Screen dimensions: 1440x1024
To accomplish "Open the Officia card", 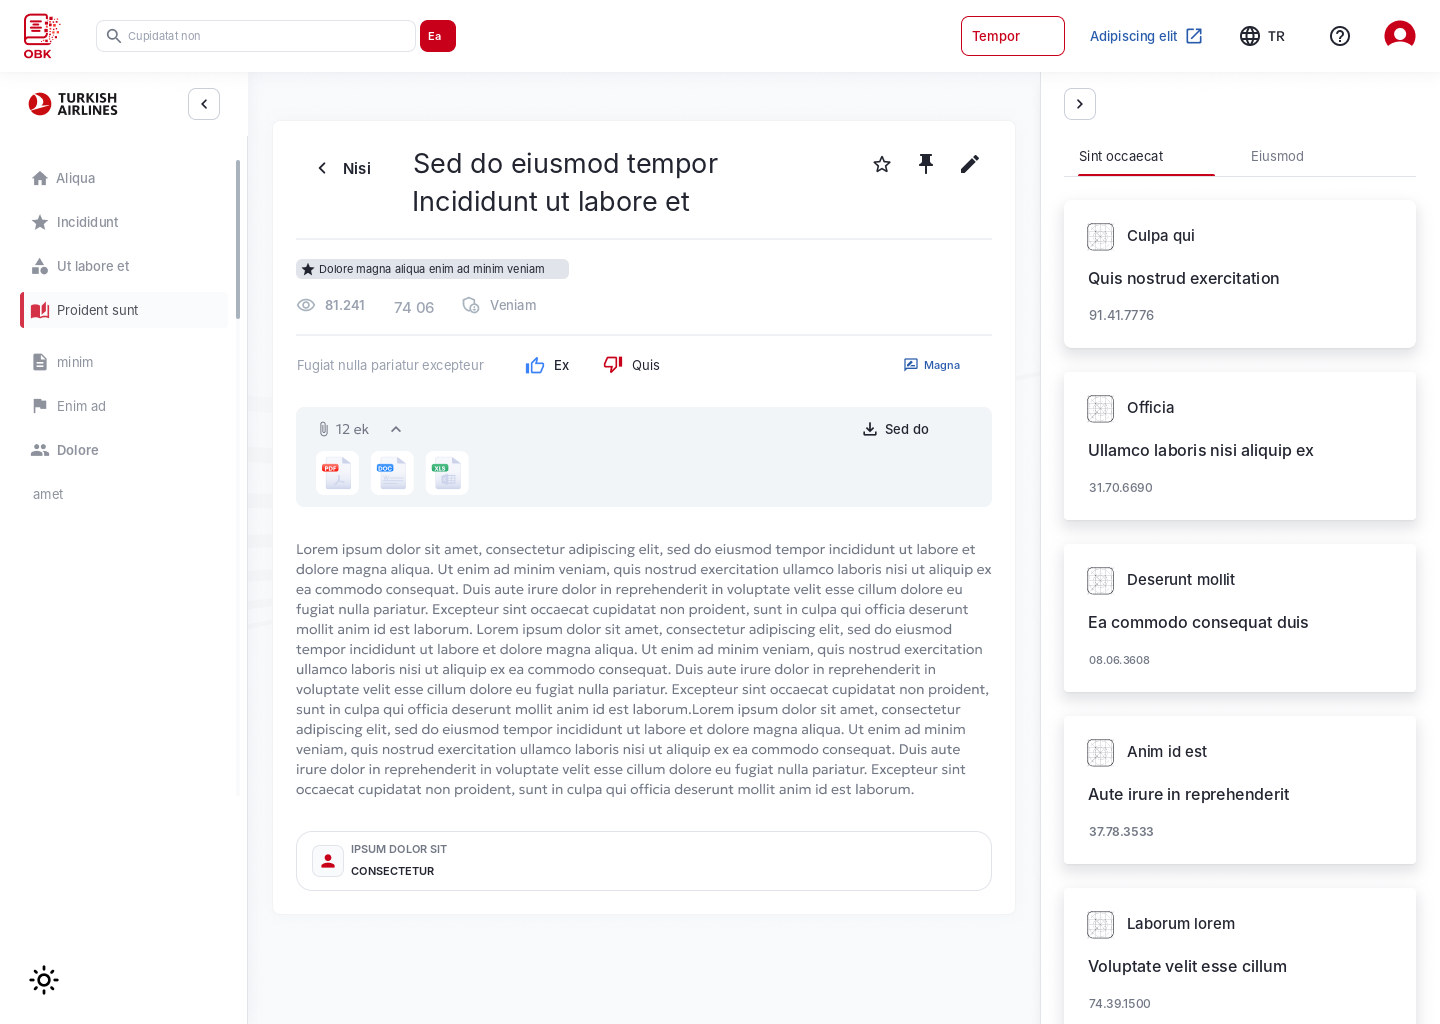I will point(1240,446).
